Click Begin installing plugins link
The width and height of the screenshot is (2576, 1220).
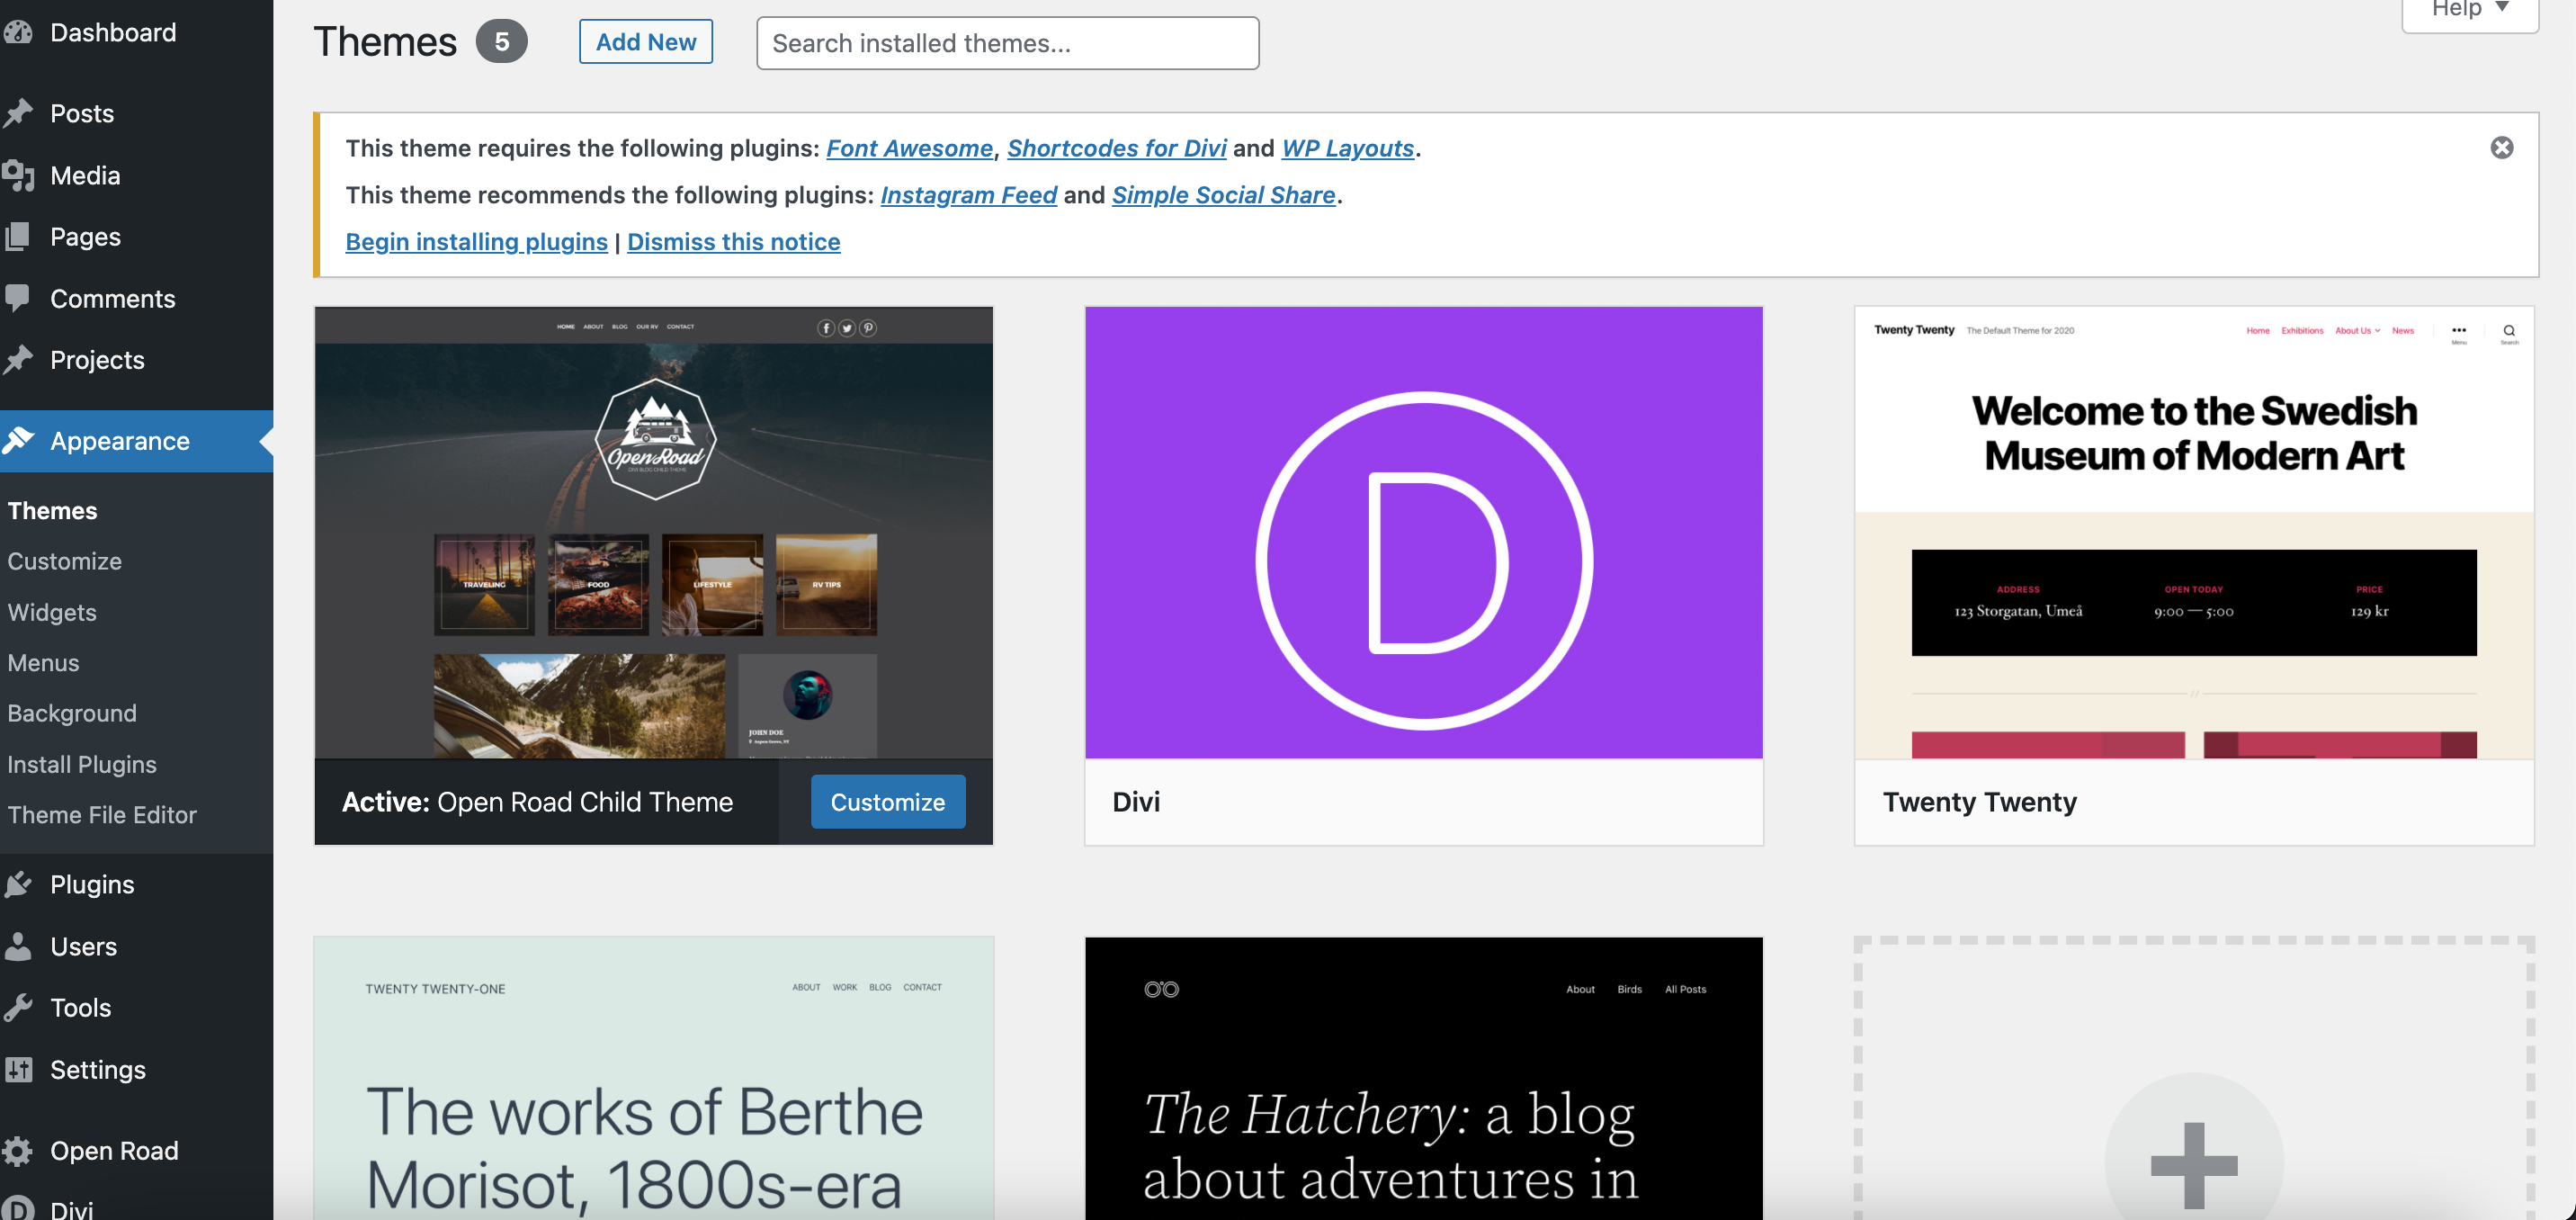[476, 242]
